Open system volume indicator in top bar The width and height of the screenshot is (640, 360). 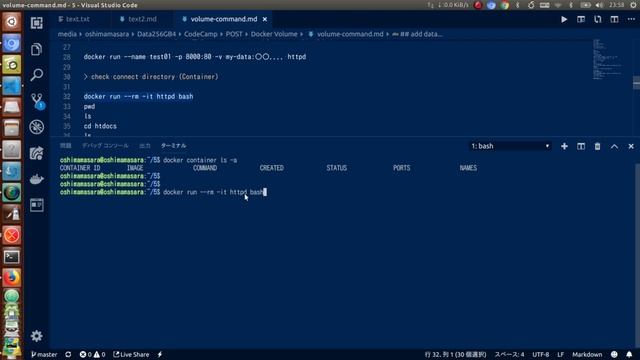pos(599,5)
